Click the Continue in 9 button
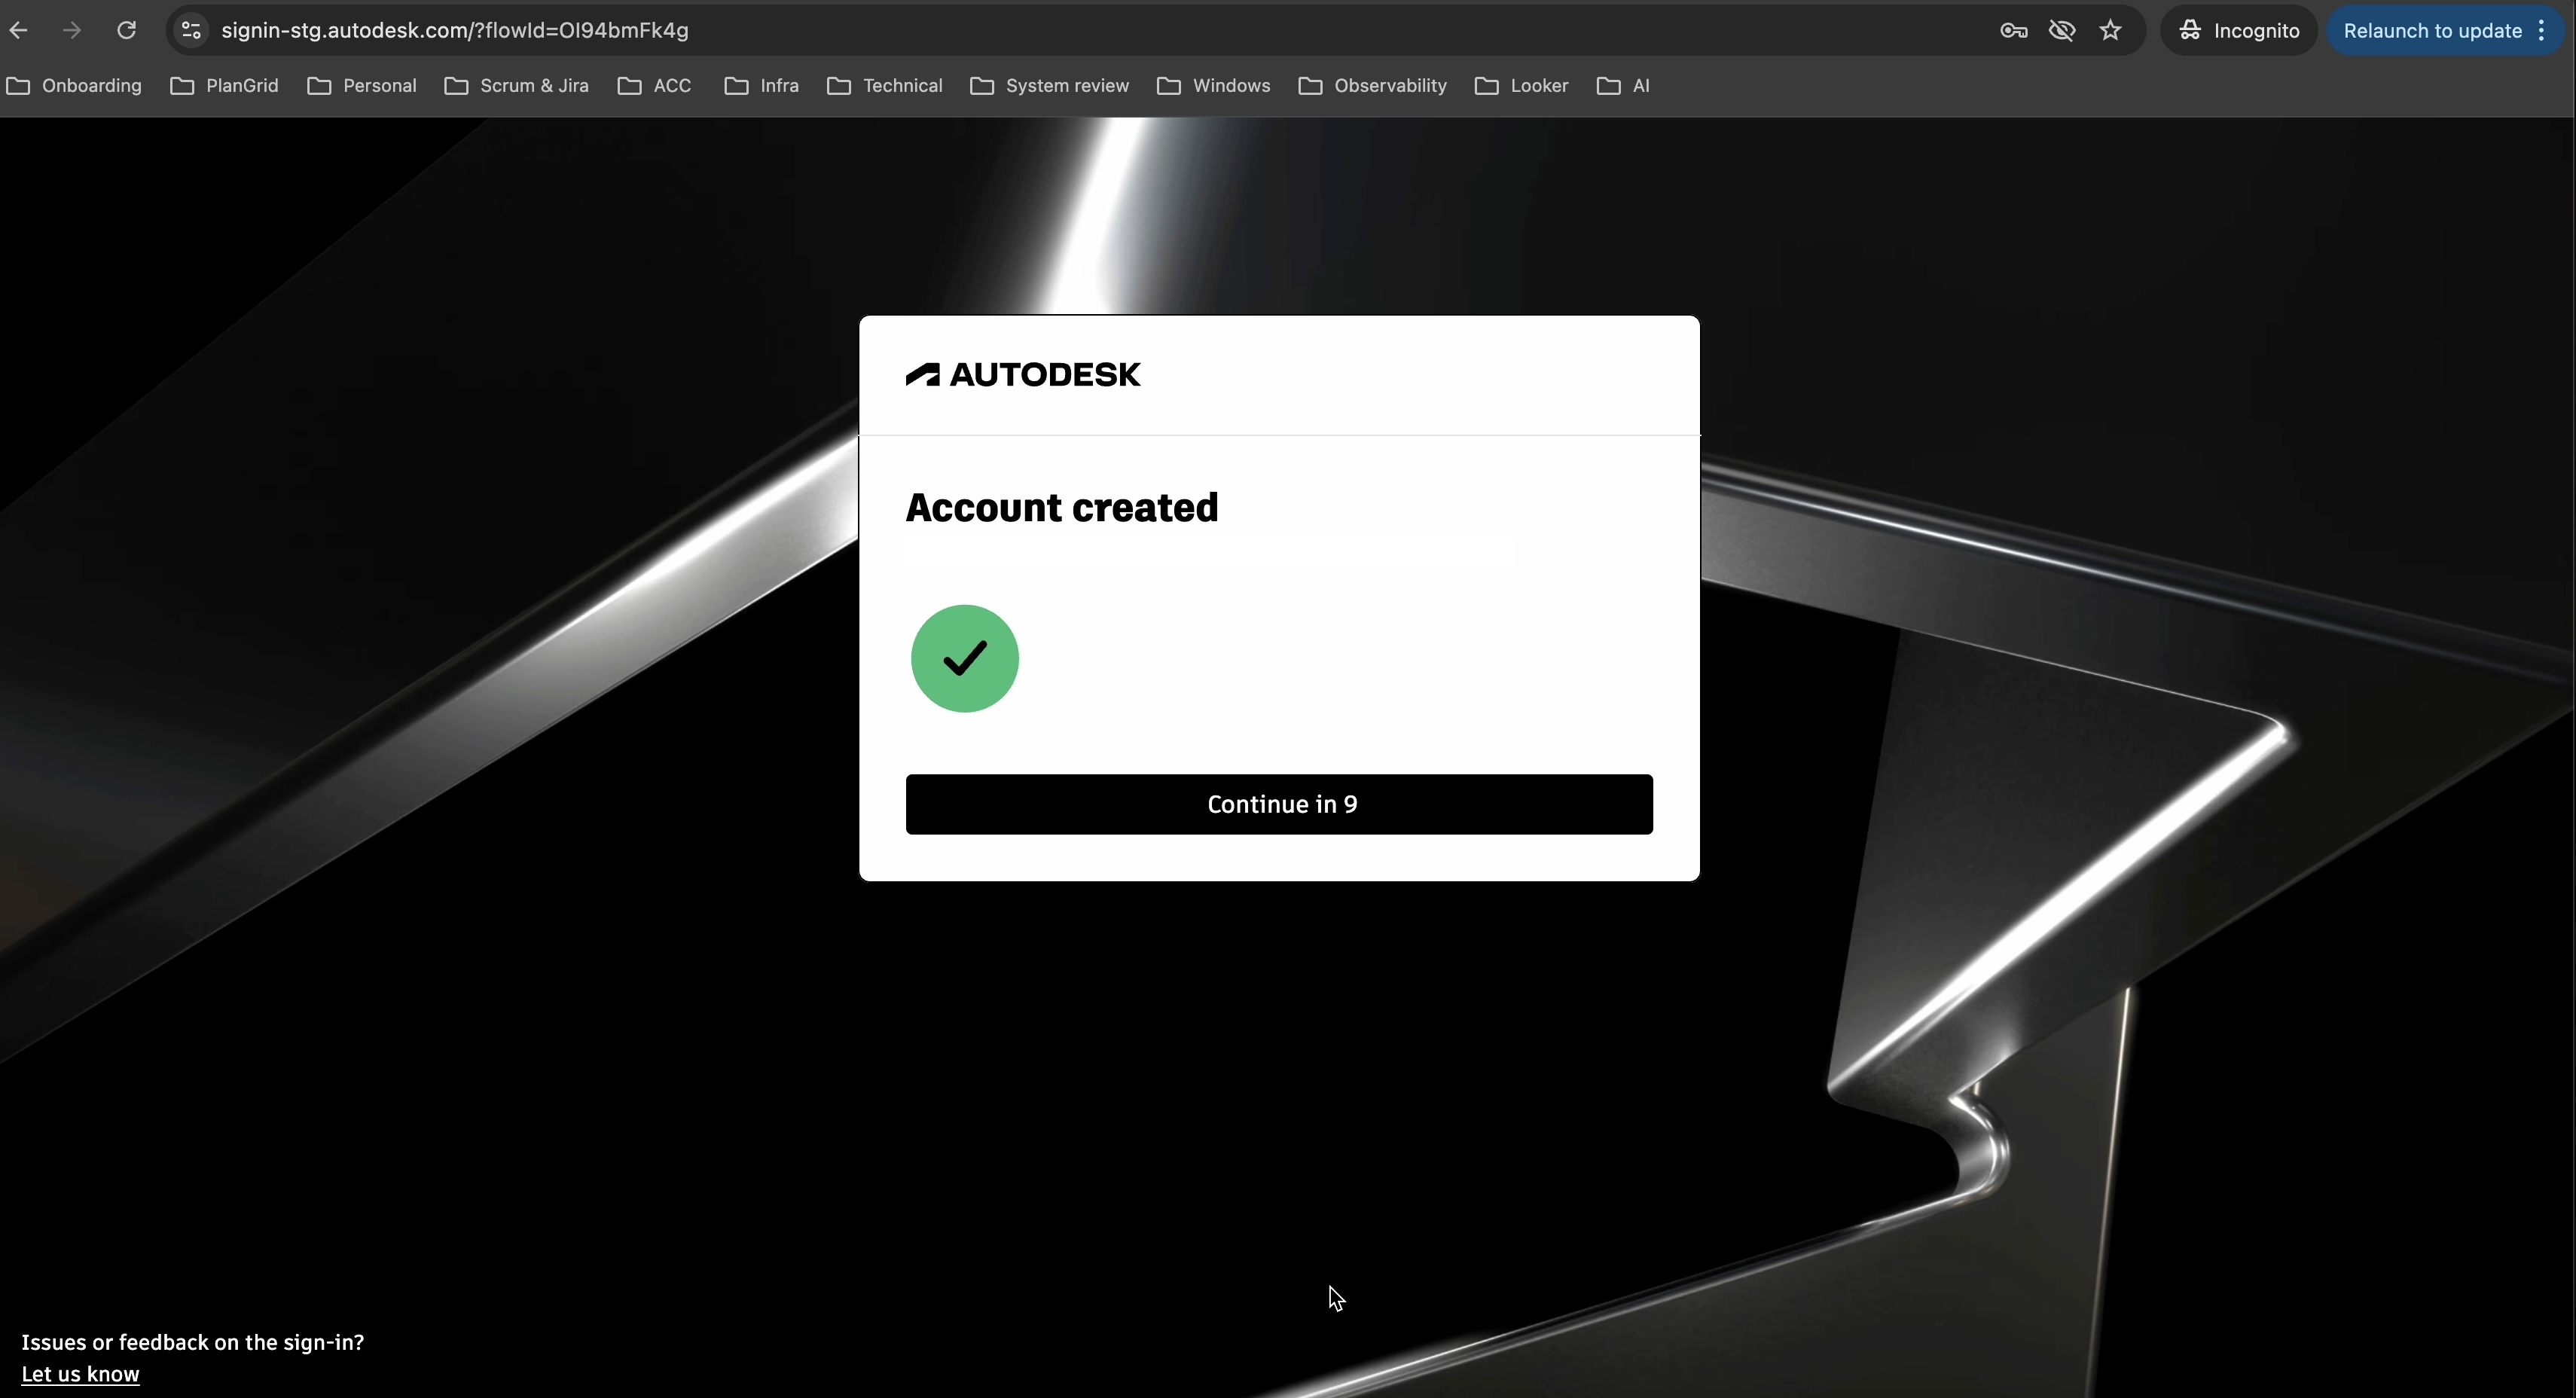The width and height of the screenshot is (2576, 1398). coord(1280,803)
